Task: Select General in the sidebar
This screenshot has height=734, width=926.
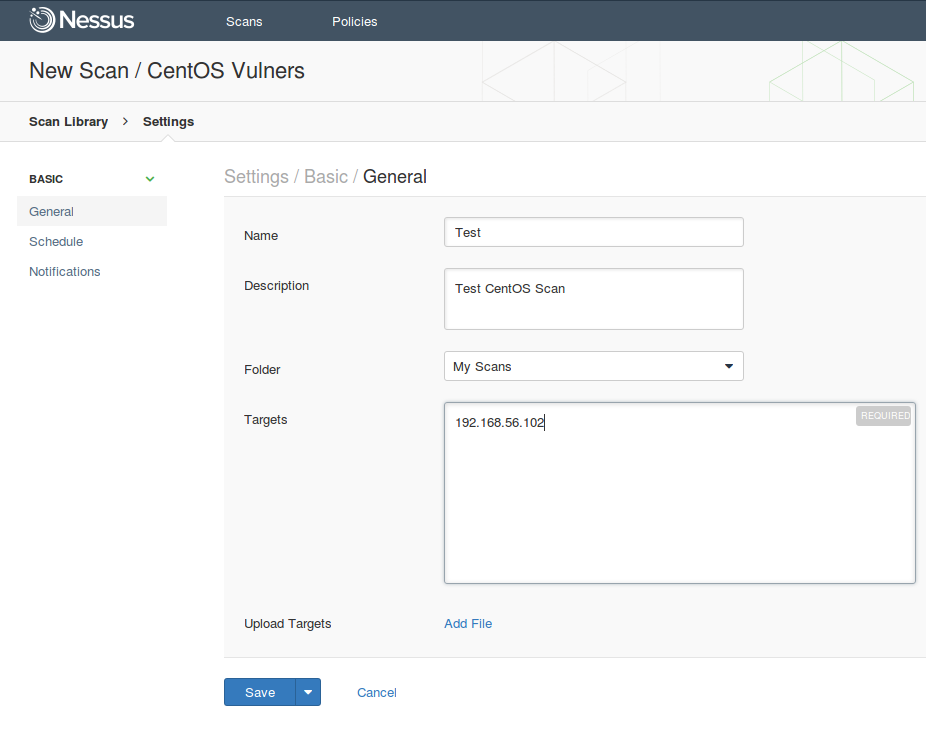Action: [x=92, y=211]
